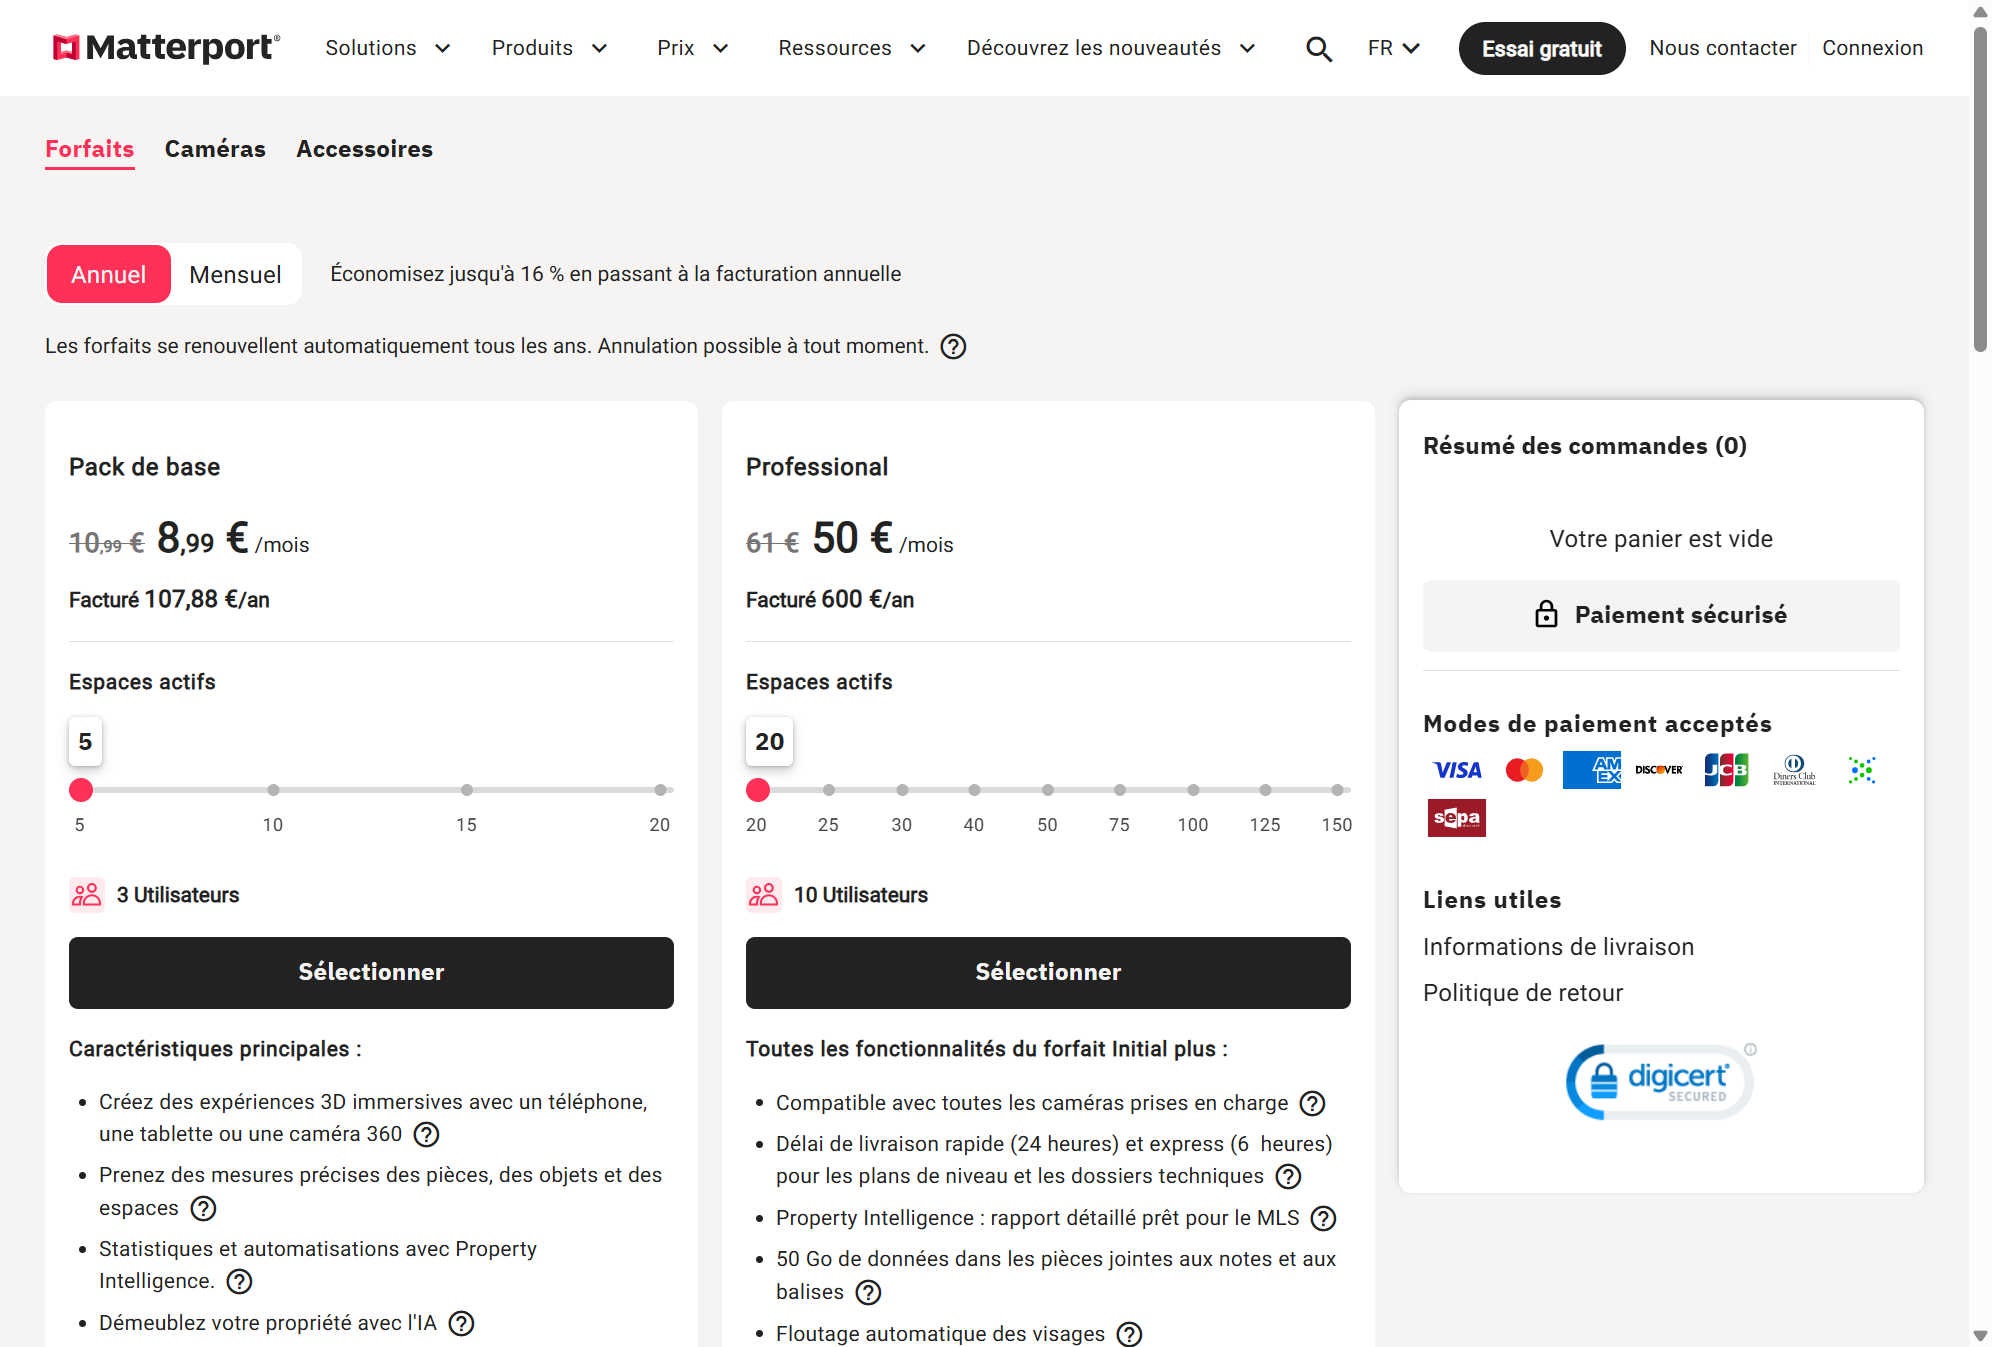Set Pack de base slider to 10 spaces
Image resolution: width=1992 pixels, height=1347 pixels.
(x=273, y=790)
